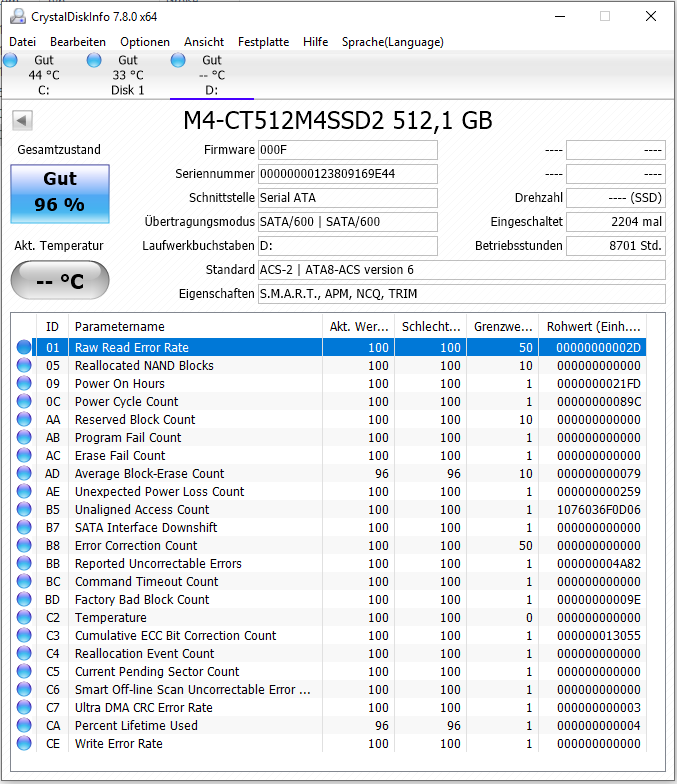Screen dimensions: 677x784
Task: Select the Smart Off-line Scan Uncorrectable Error row
Action: tap(330, 690)
